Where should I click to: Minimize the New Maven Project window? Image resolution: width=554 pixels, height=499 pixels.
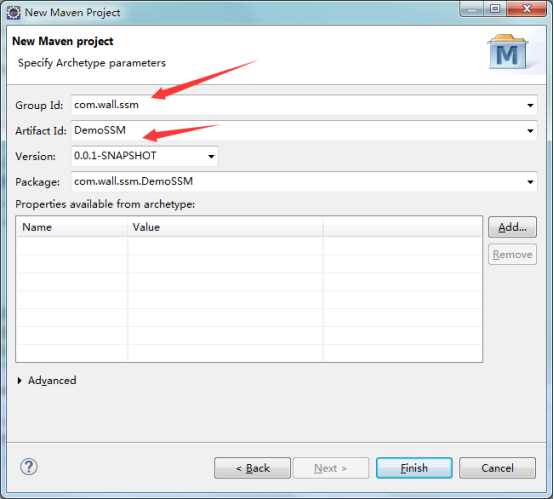pyautogui.click(x=472, y=8)
